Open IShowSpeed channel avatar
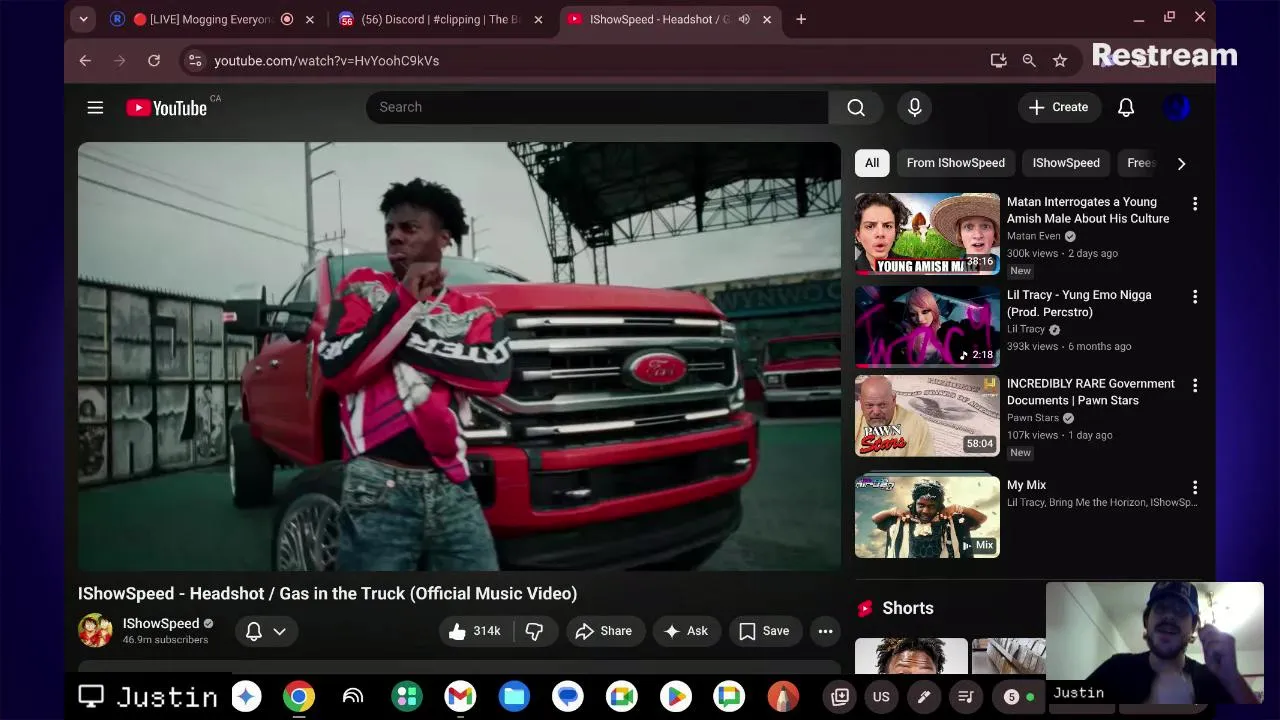 point(96,631)
